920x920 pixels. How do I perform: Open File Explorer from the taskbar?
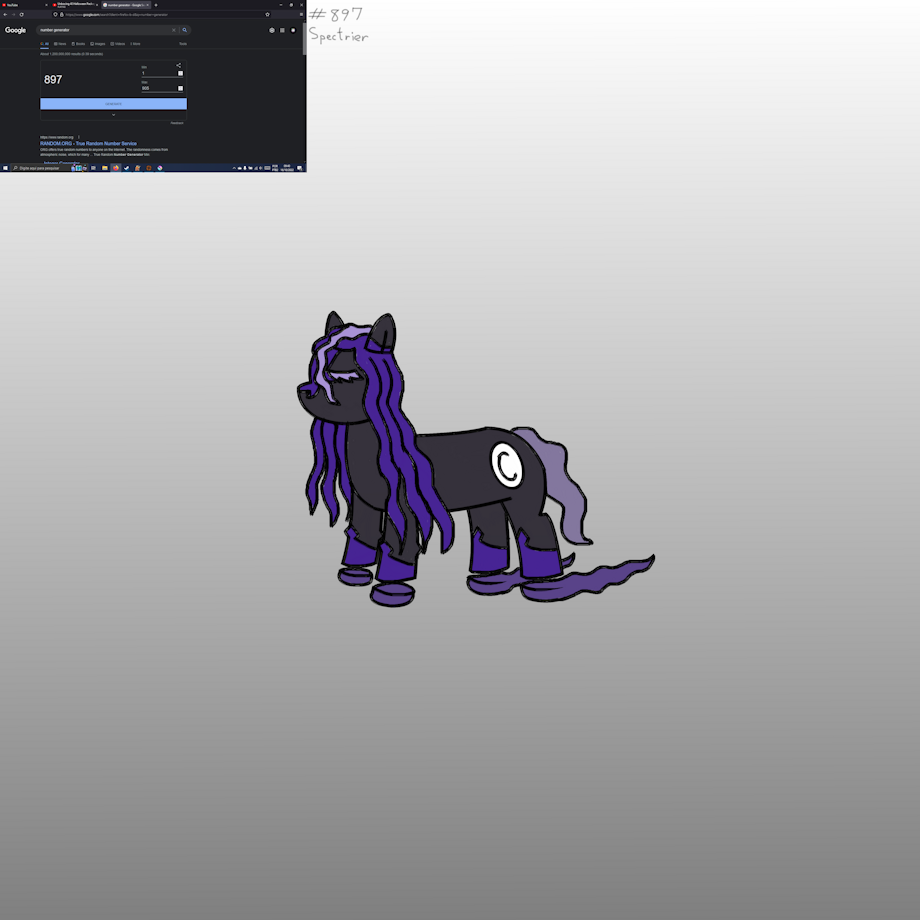tap(104, 168)
